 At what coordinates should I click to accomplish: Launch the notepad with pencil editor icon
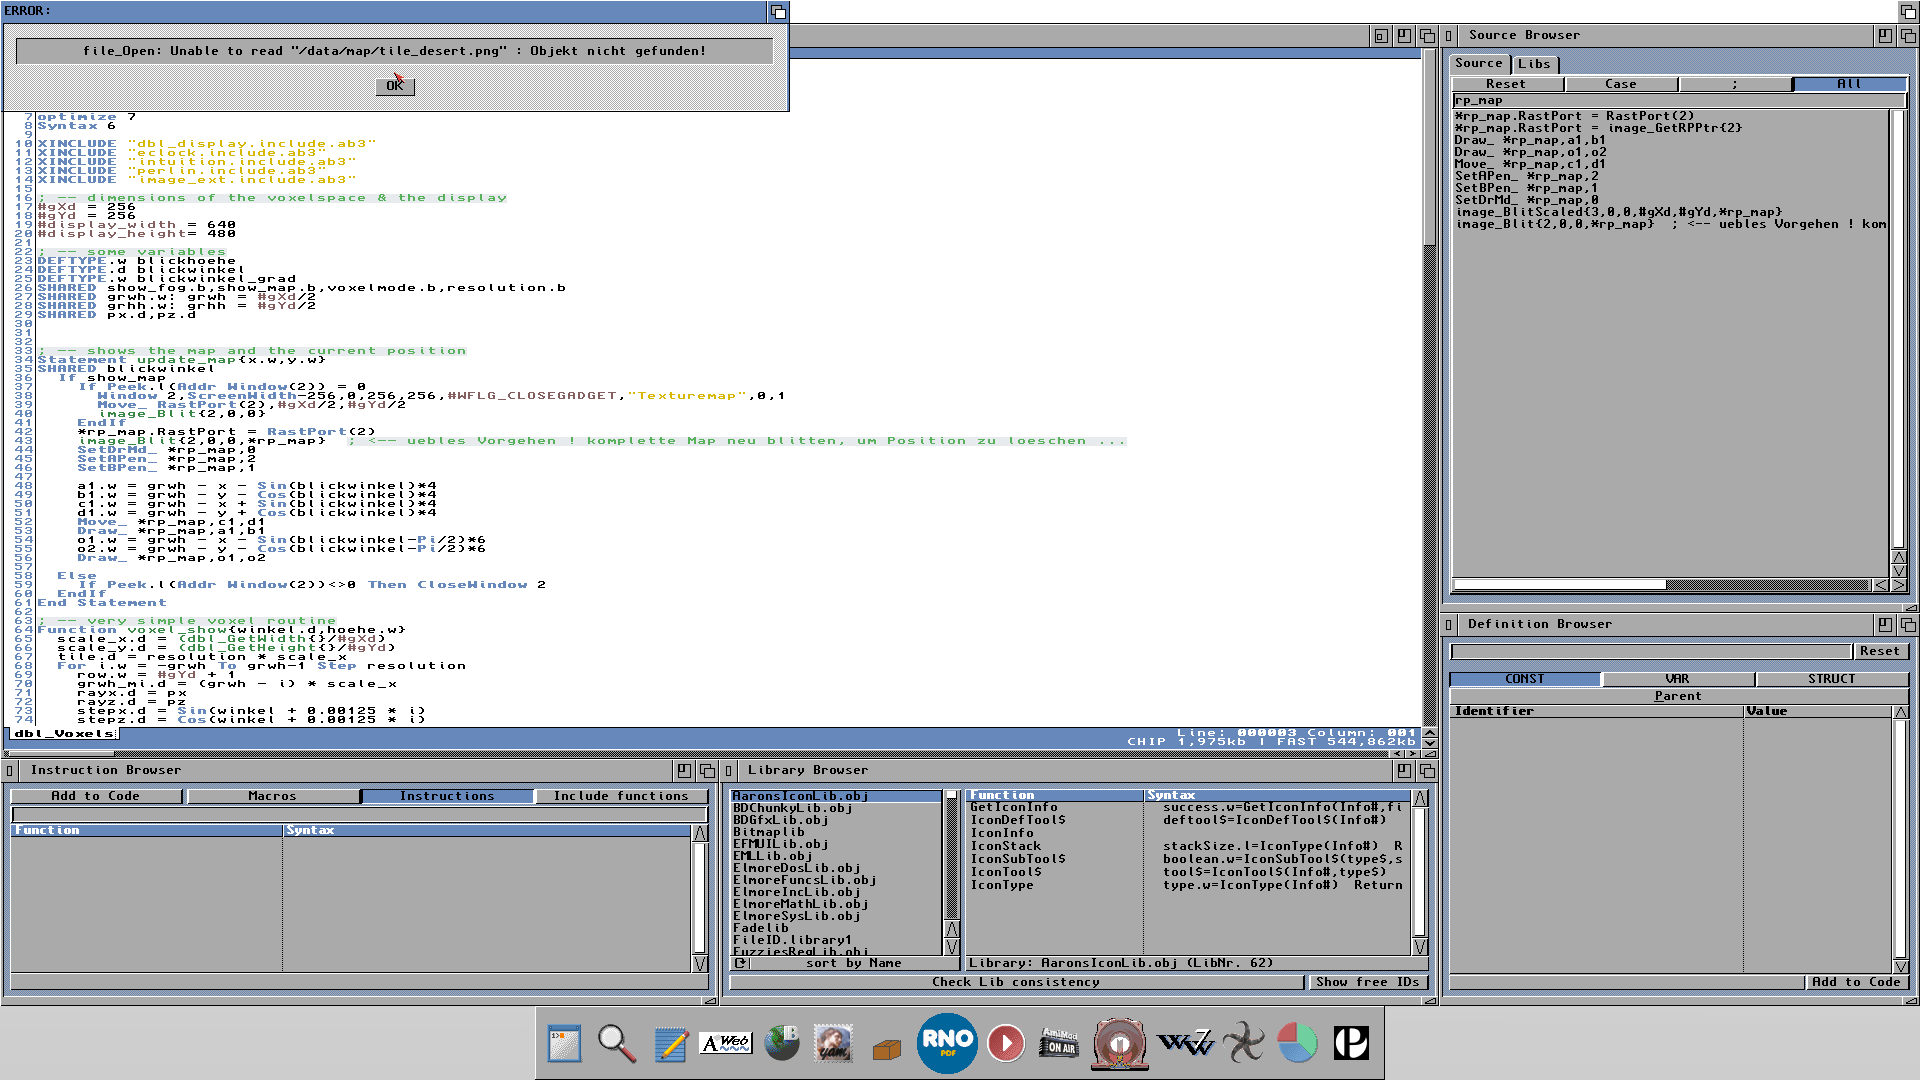click(671, 1044)
